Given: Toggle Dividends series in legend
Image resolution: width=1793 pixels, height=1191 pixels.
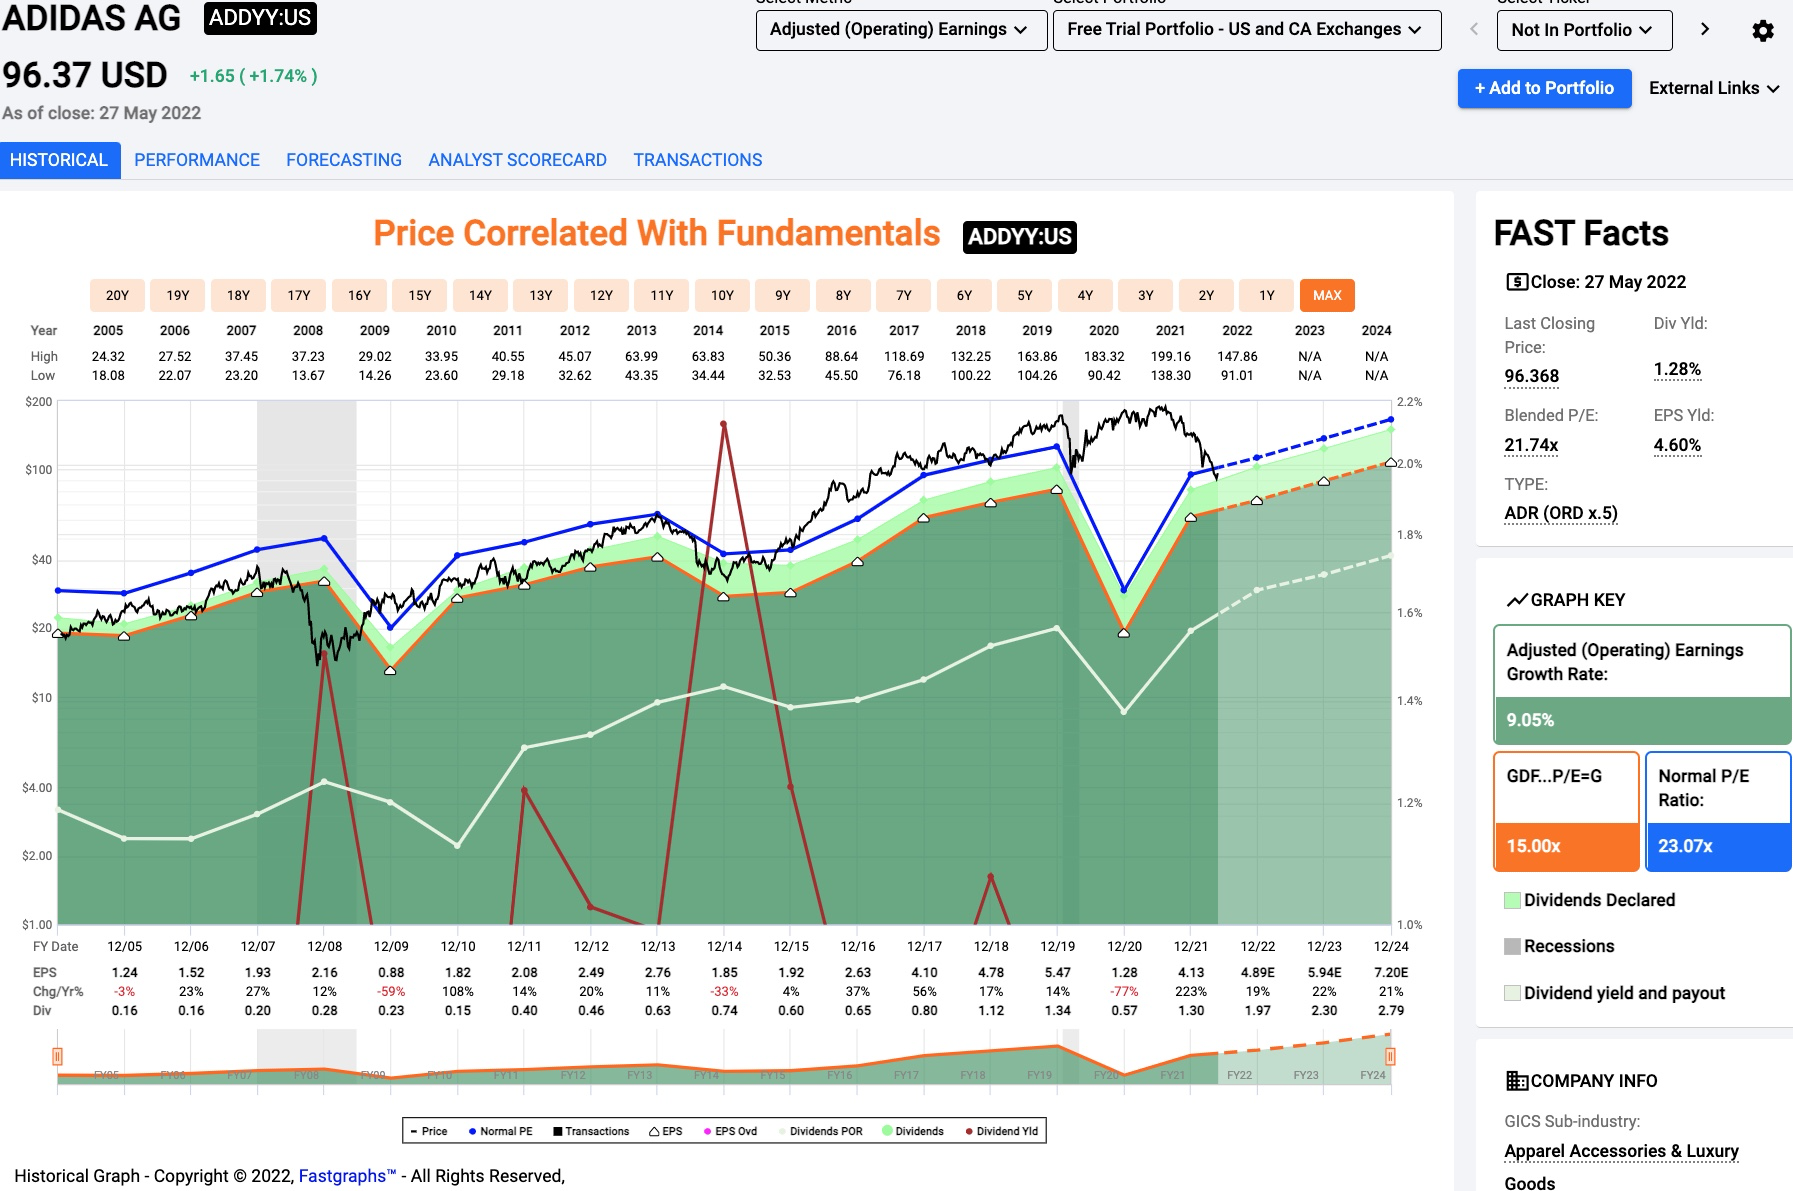Looking at the screenshot, I should click(913, 1131).
